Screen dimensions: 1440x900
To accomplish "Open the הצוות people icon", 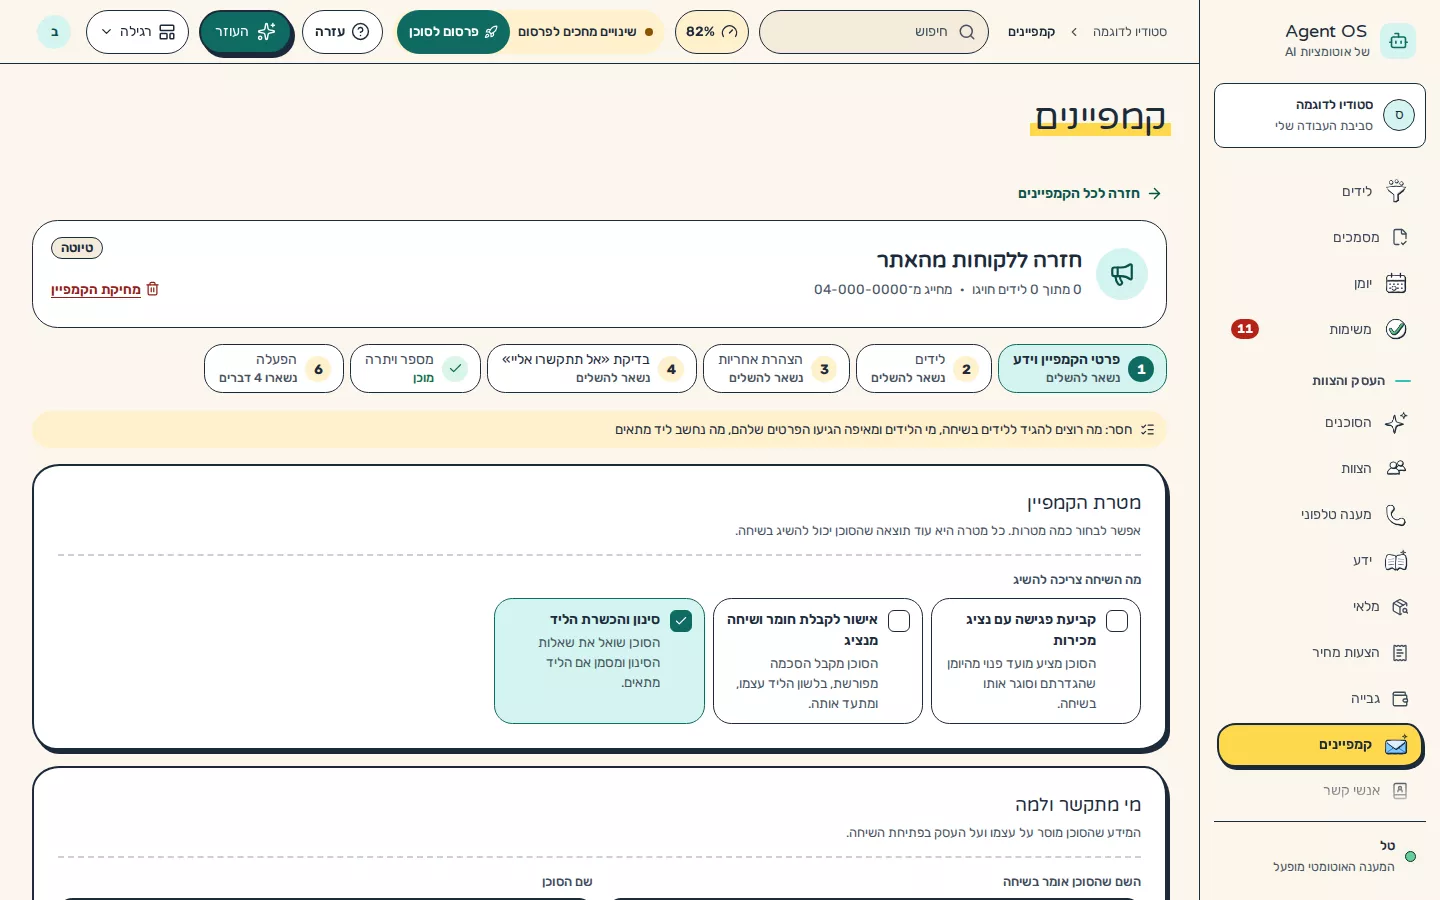I will [x=1396, y=468].
